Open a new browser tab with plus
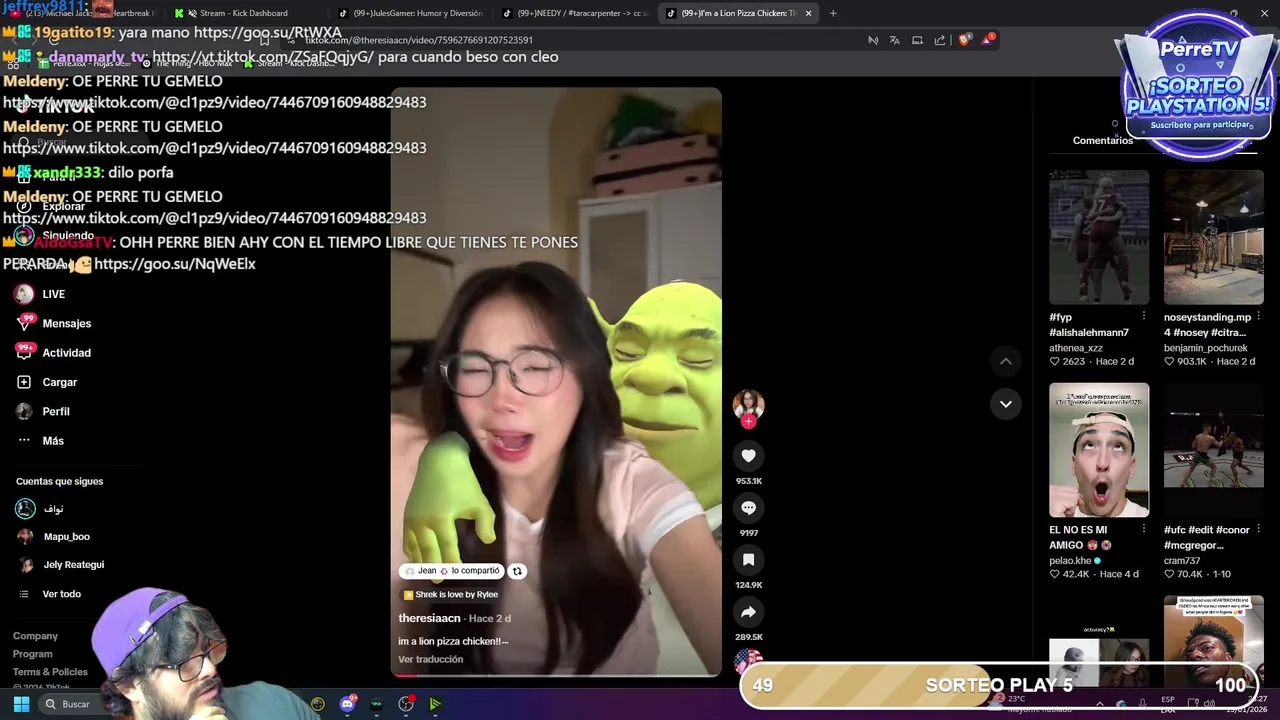This screenshot has height=720, width=1280. (833, 13)
